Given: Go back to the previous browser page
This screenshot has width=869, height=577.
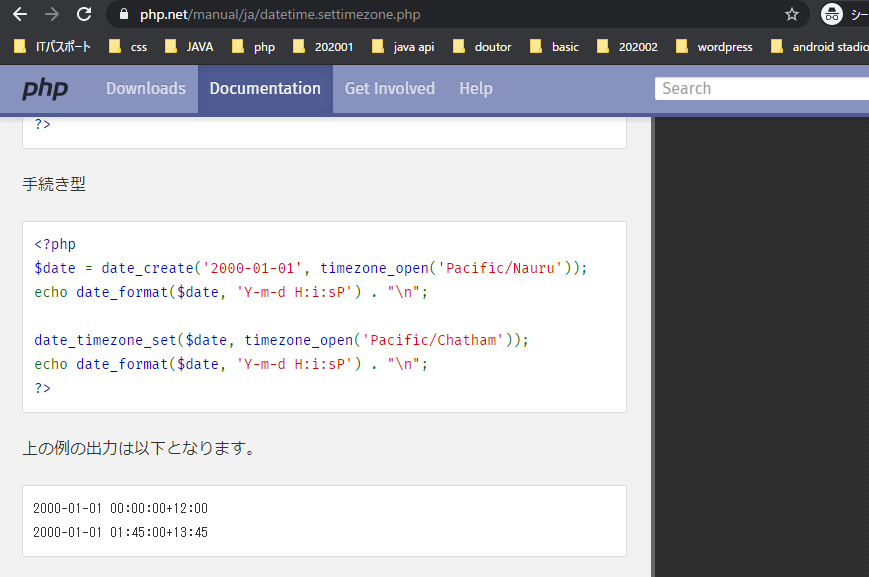Looking at the screenshot, I should tap(20, 14).
